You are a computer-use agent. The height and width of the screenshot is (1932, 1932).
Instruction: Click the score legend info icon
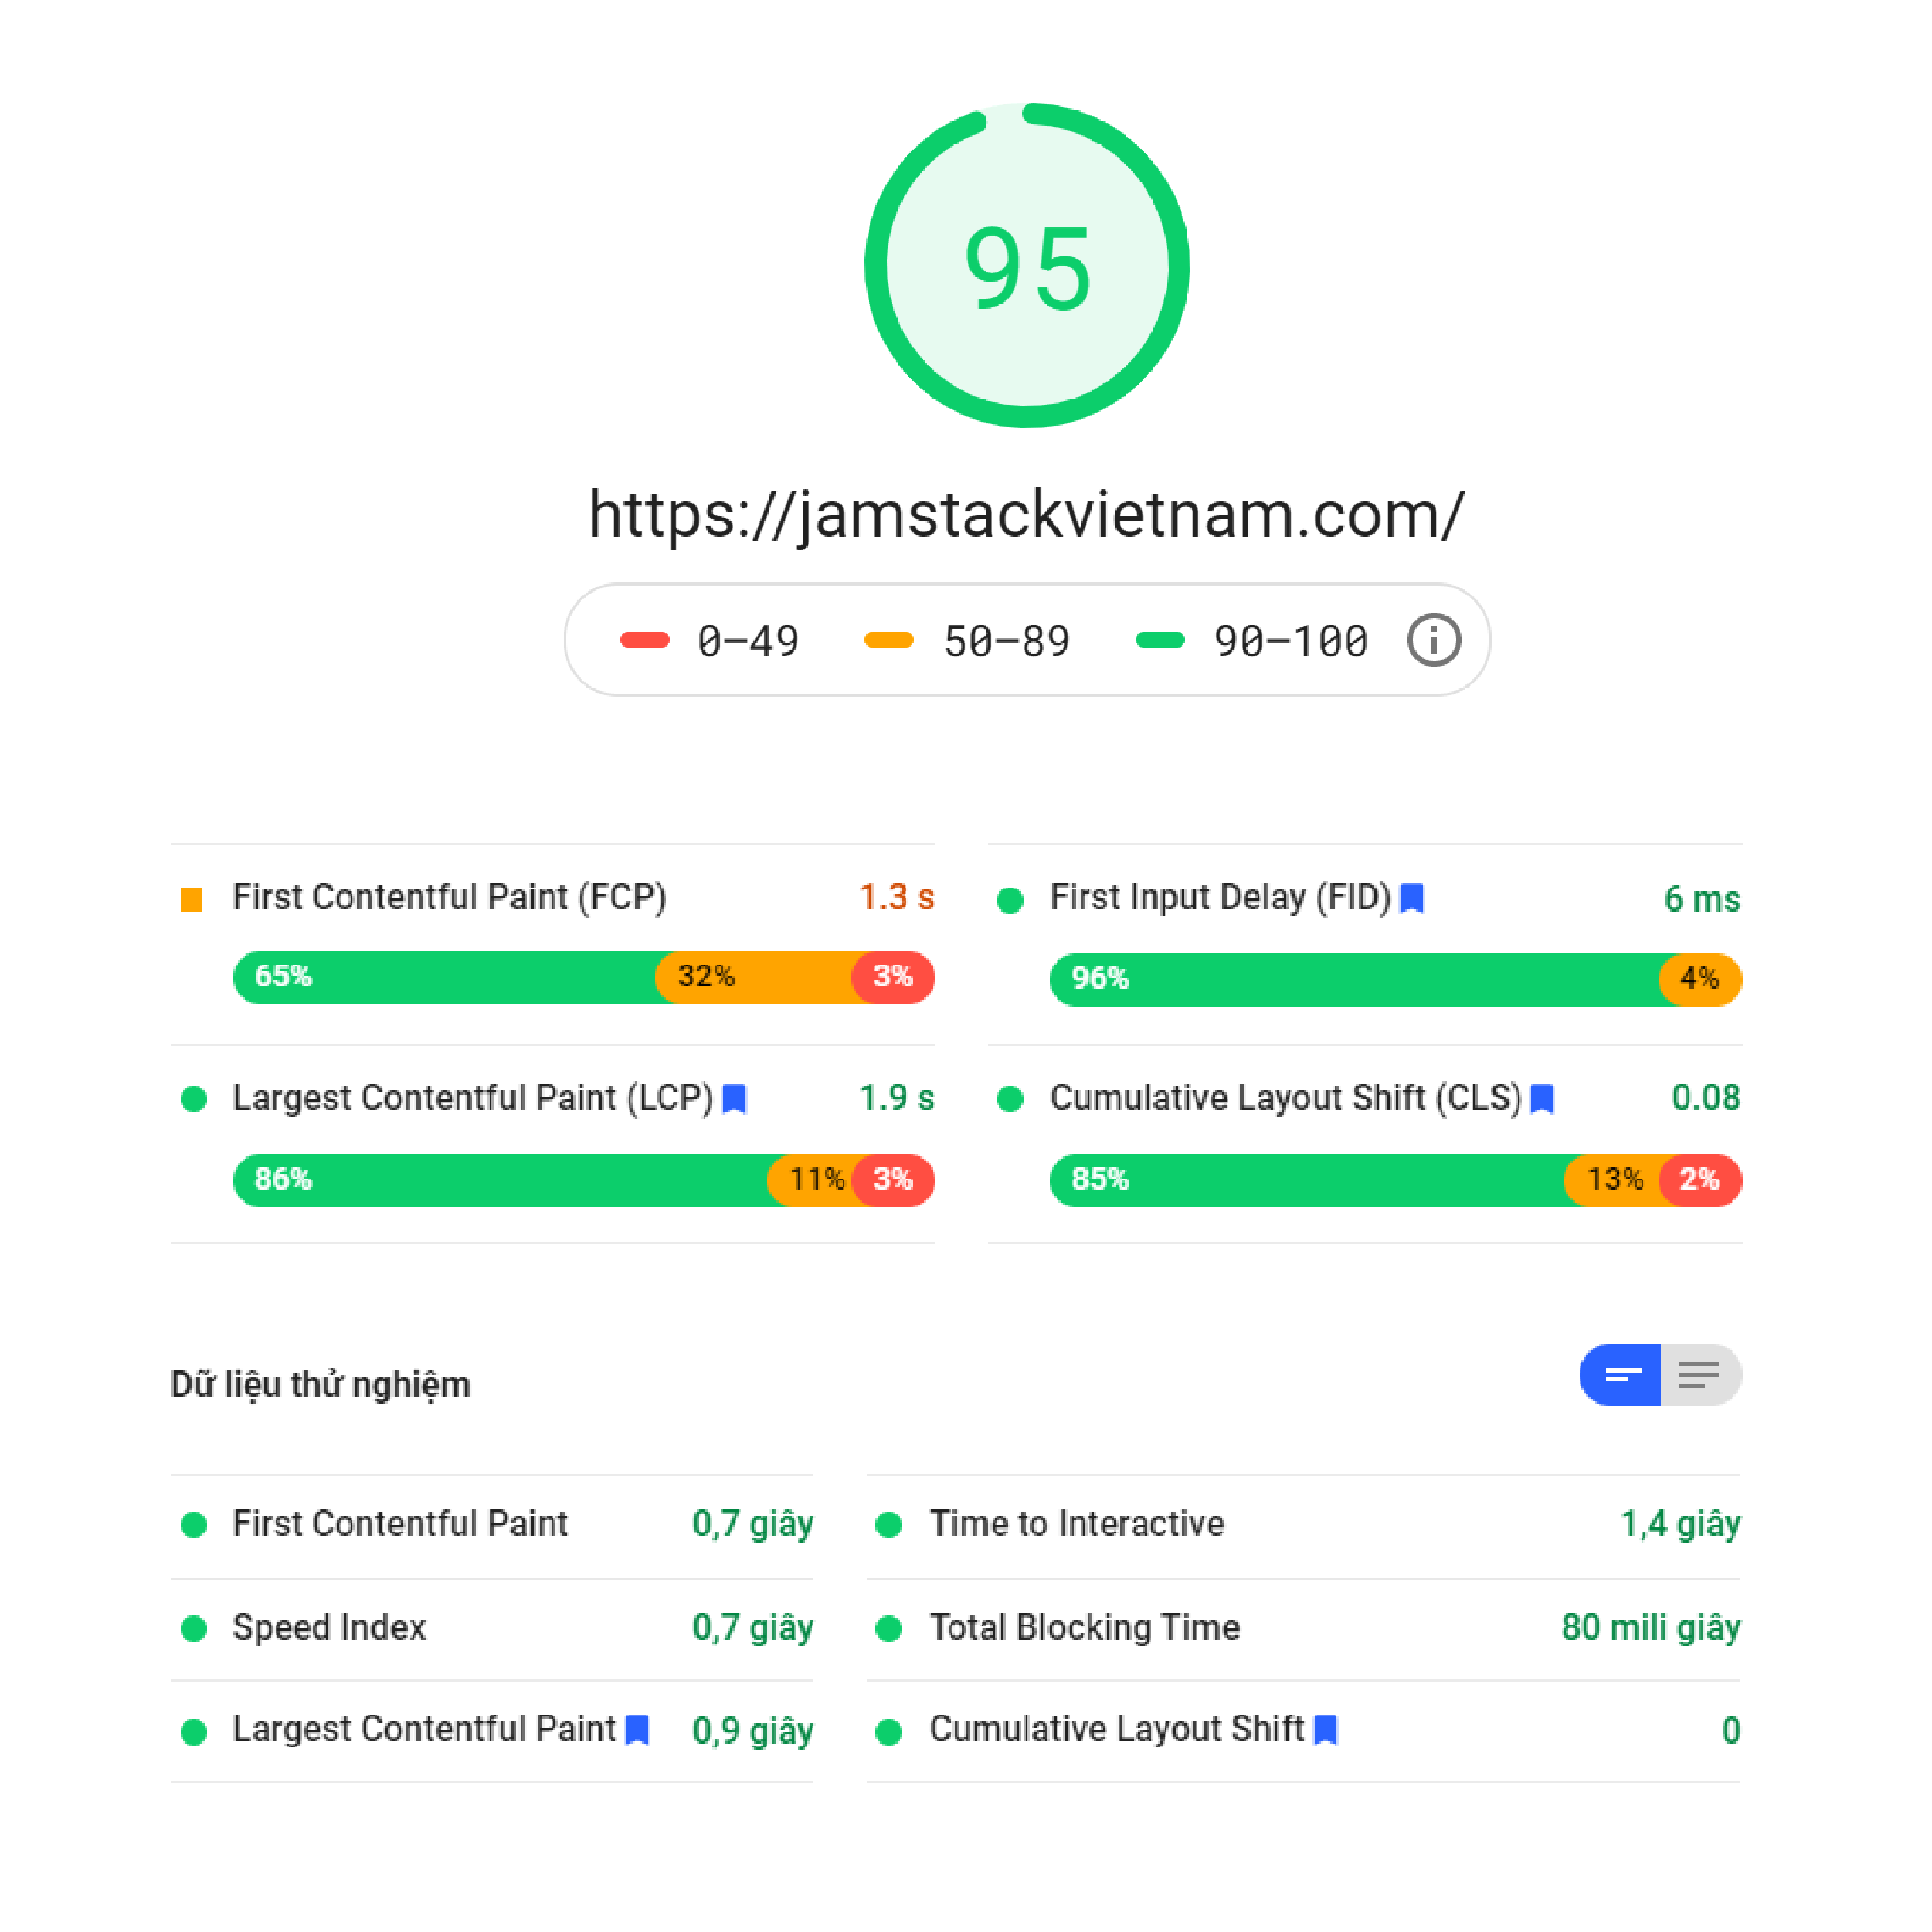point(1434,640)
